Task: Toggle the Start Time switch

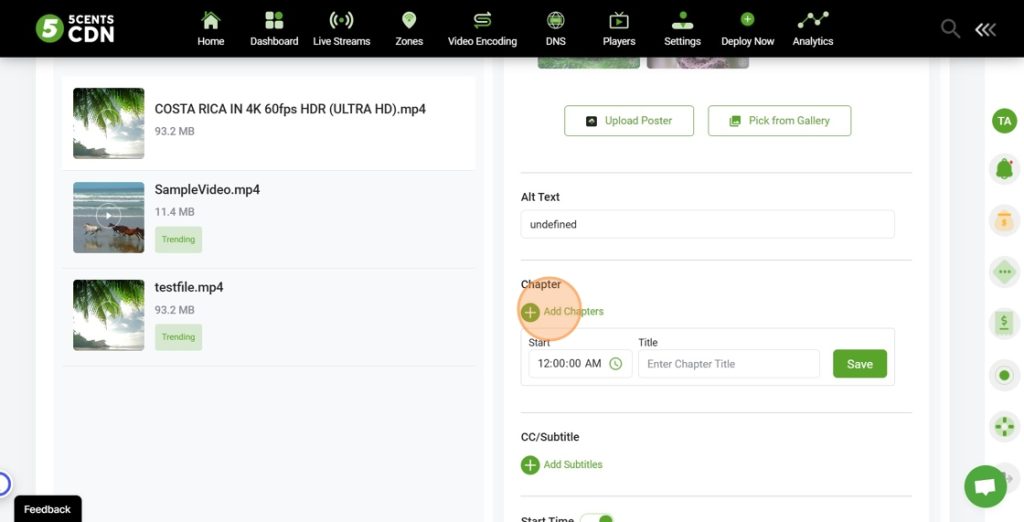Action: pos(597,518)
